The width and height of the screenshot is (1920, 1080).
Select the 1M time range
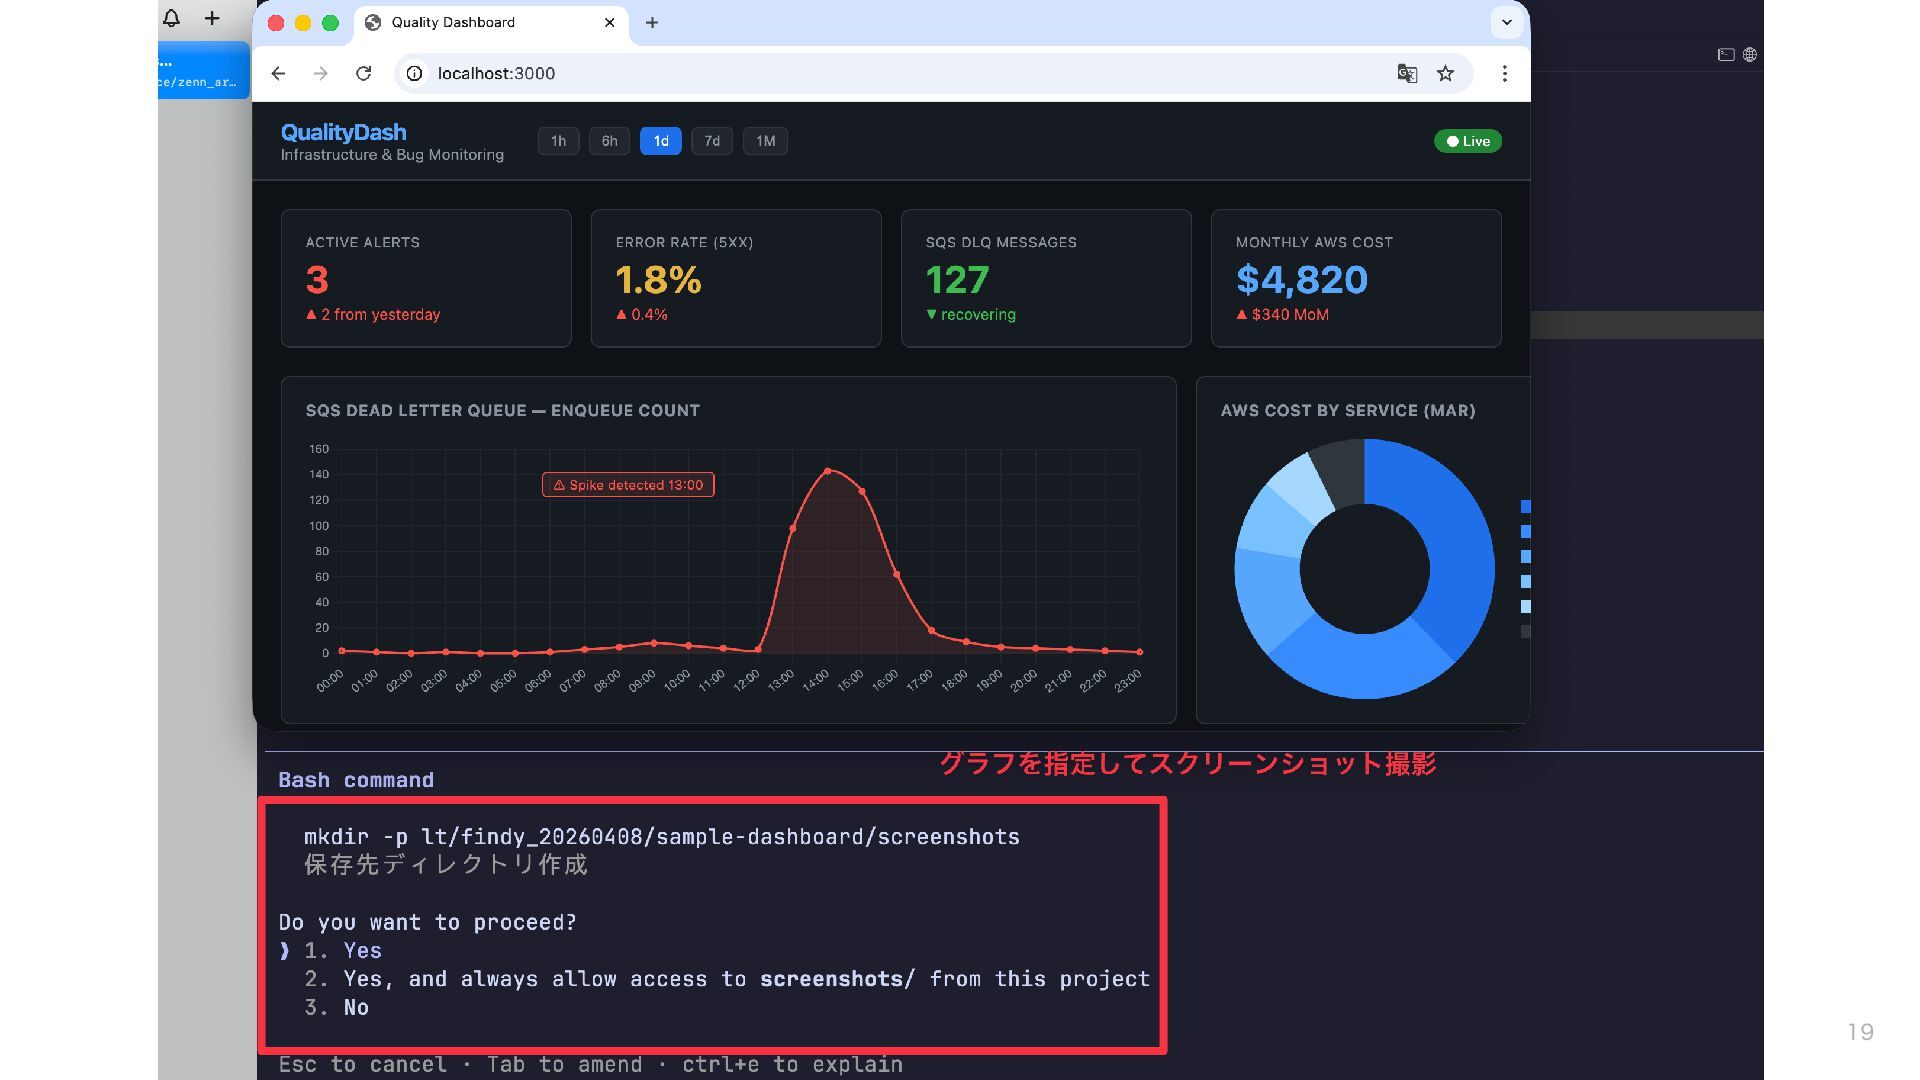(x=765, y=141)
